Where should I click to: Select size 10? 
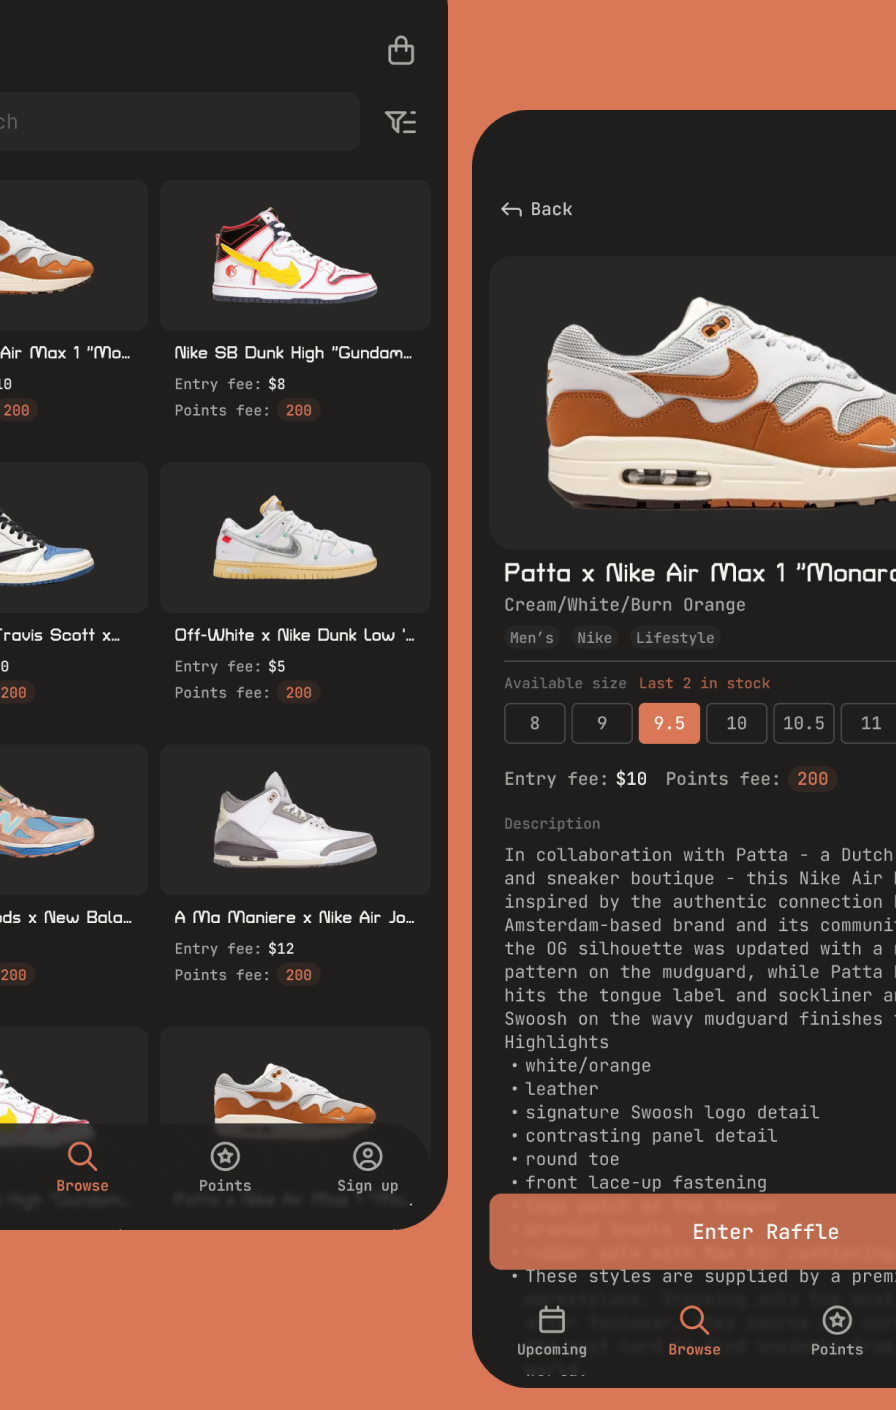coord(737,723)
